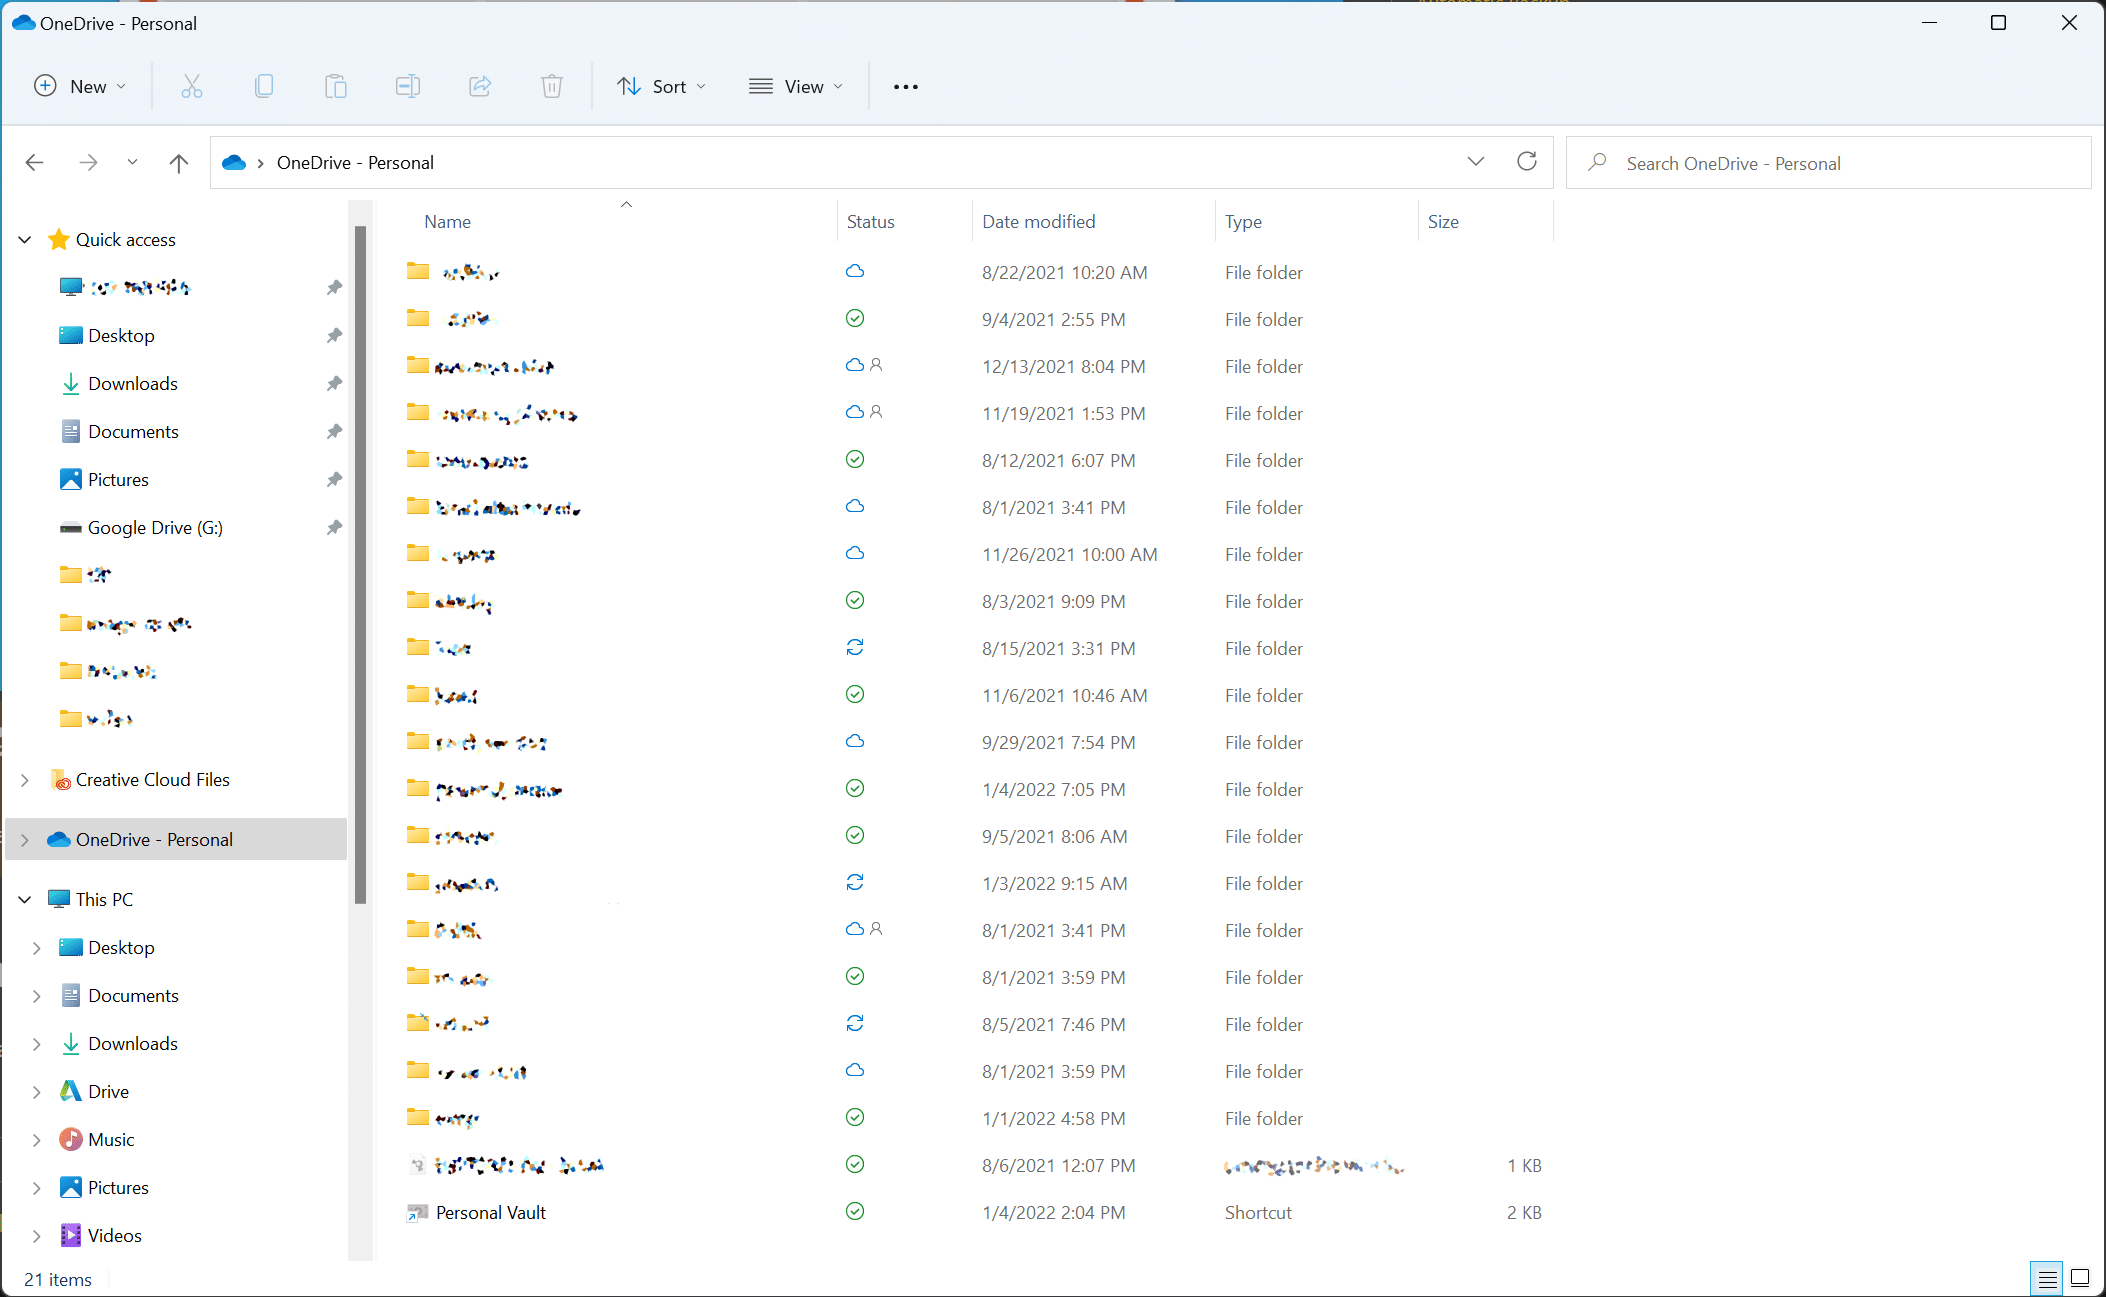Open the View menu

[x=796, y=86]
